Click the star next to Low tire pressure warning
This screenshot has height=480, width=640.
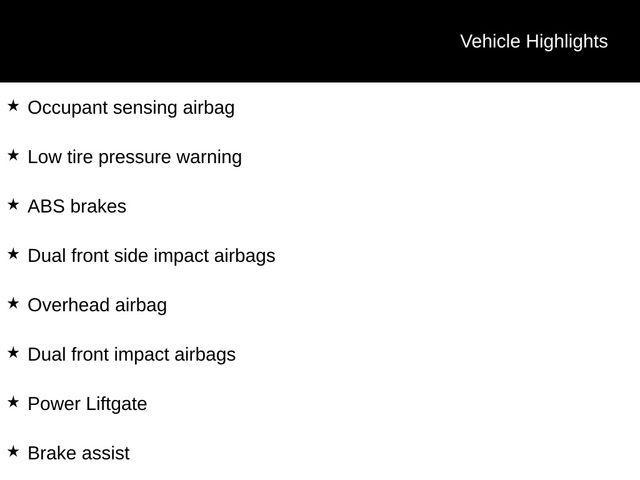coord(13,155)
